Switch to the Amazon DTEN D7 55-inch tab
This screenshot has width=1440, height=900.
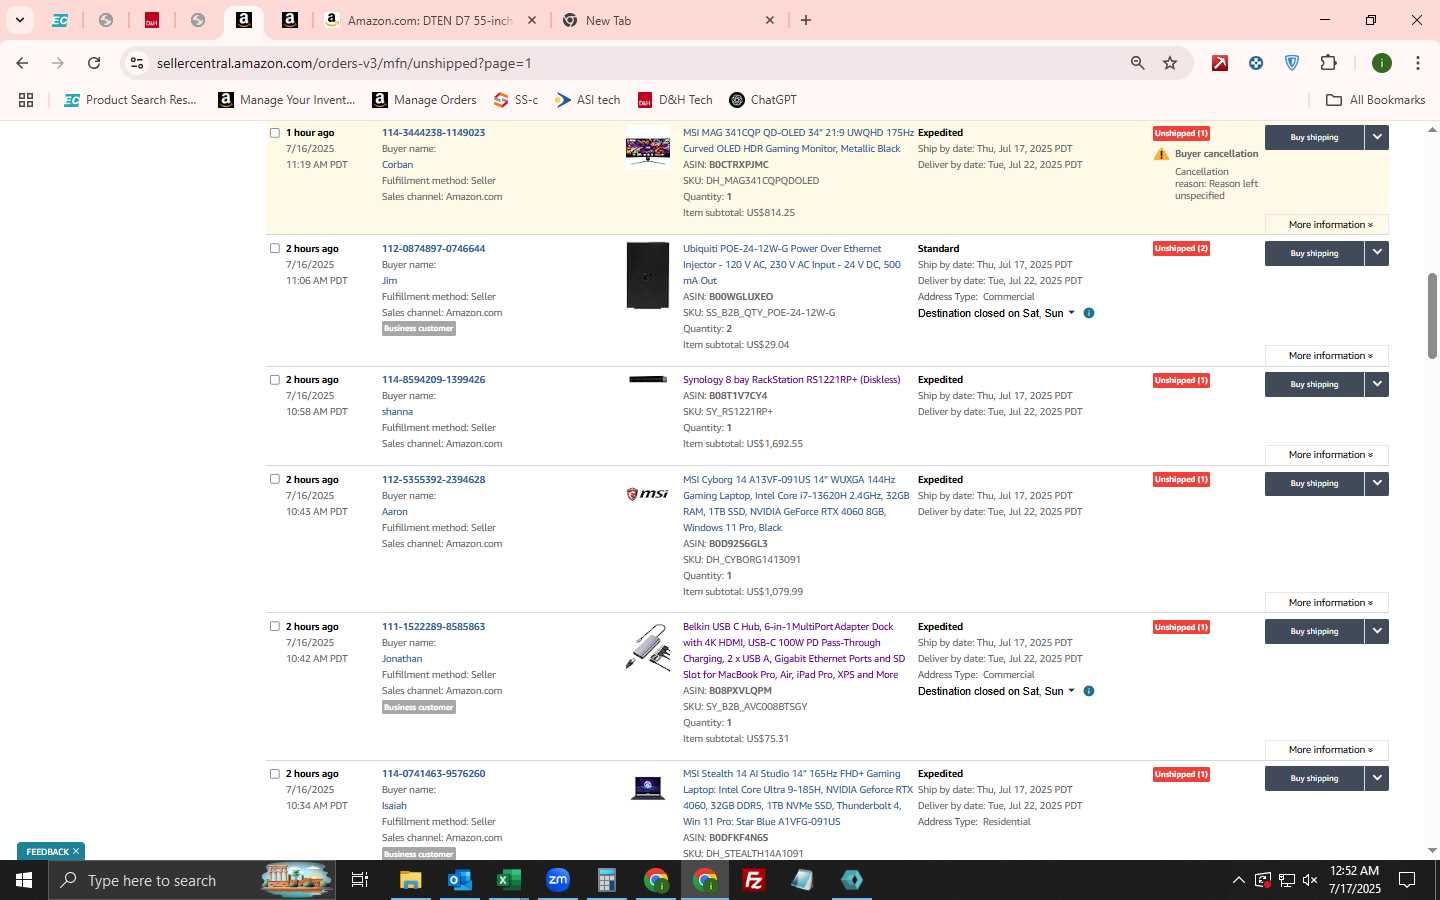[x=430, y=20]
